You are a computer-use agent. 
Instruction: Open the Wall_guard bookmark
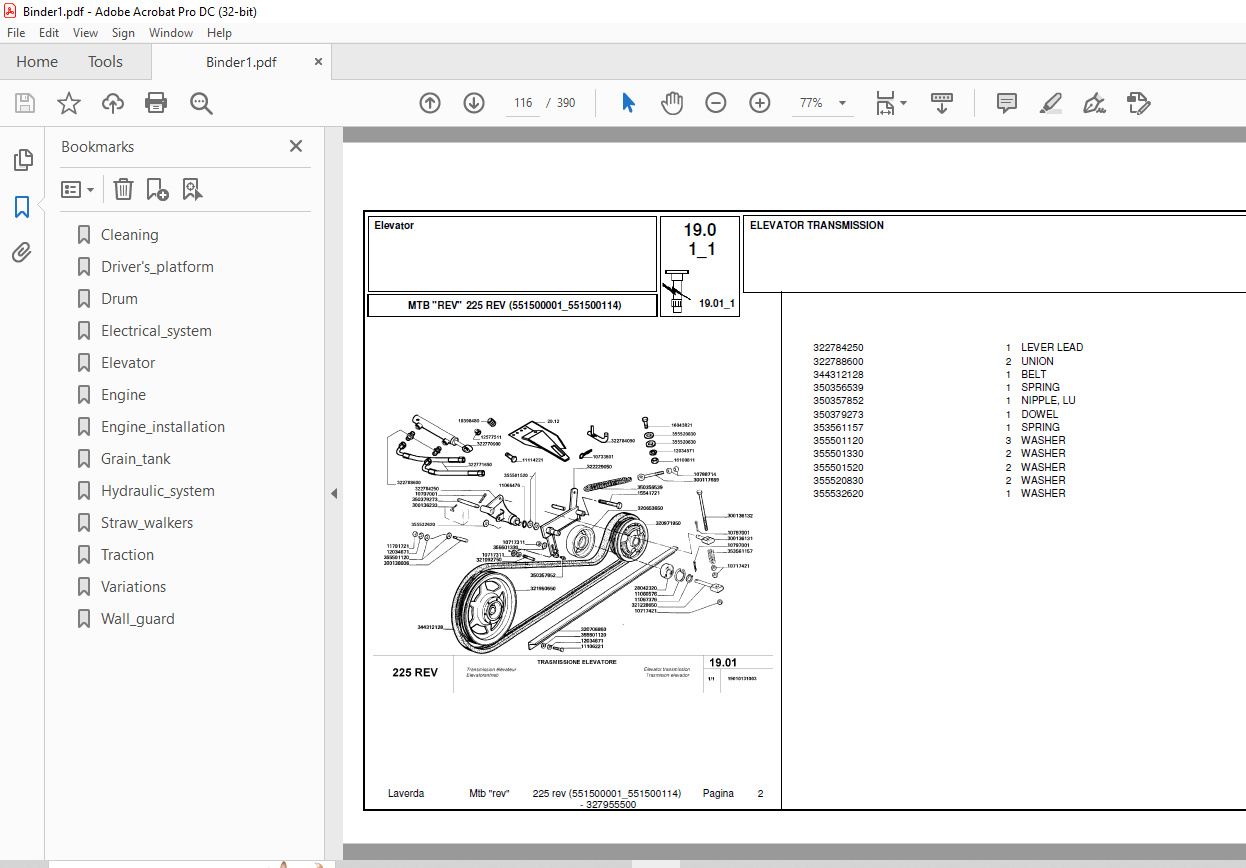point(137,619)
